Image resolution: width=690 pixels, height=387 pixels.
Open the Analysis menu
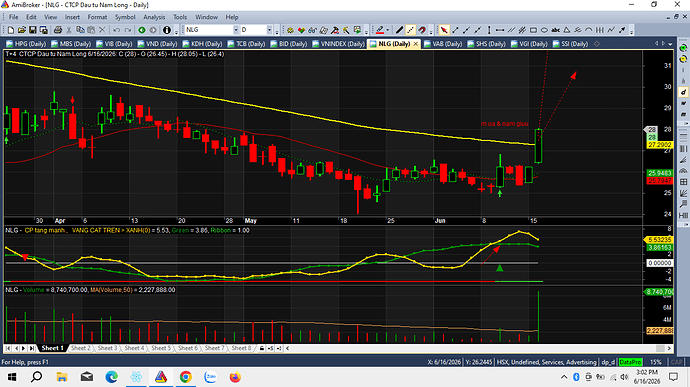click(154, 17)
